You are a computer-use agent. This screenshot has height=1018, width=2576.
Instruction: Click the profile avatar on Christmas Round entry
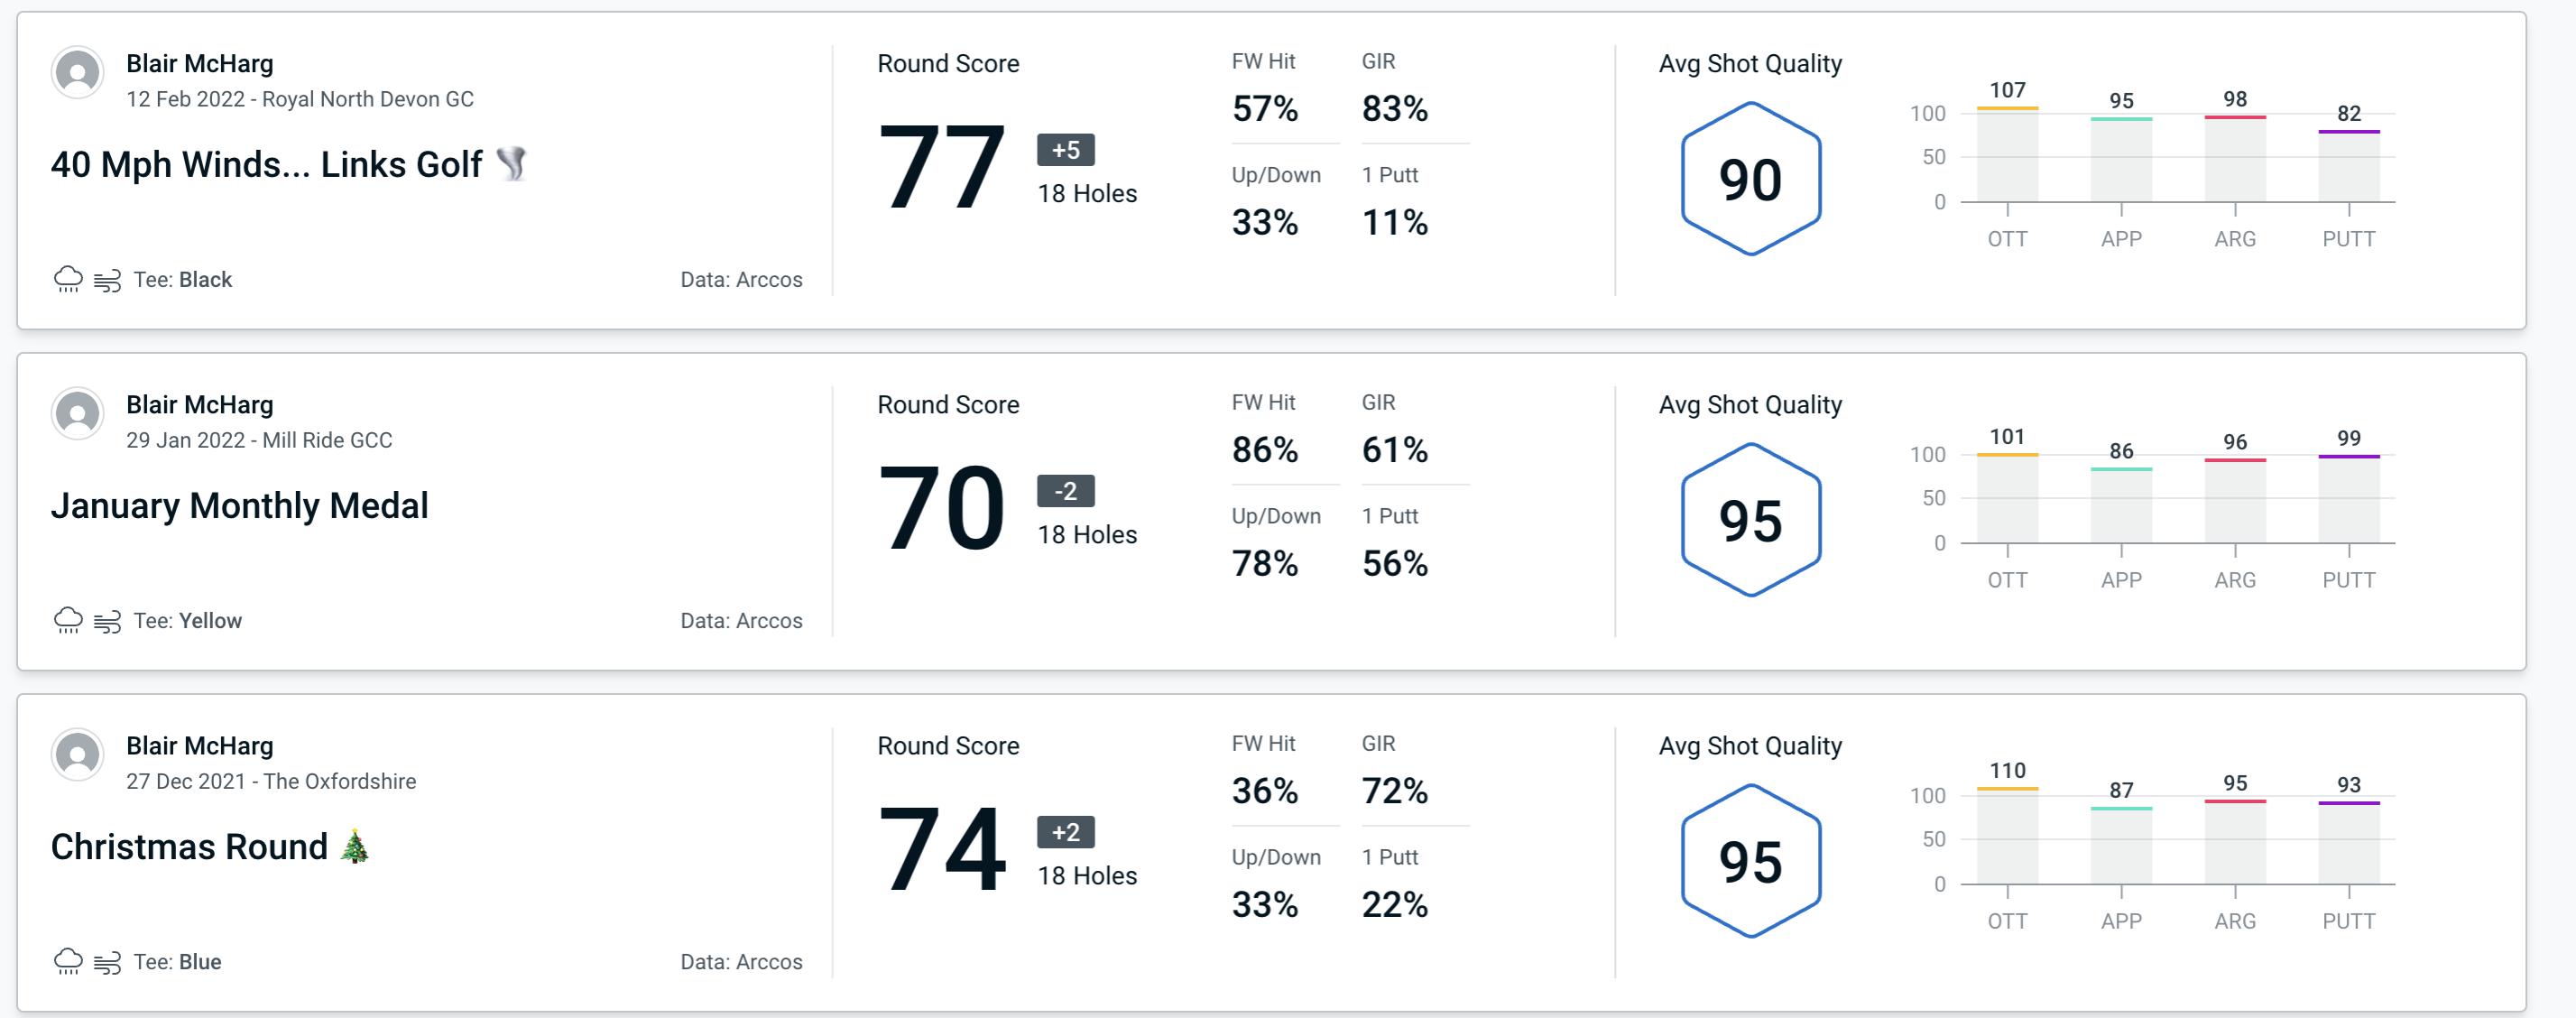(78, 767)
